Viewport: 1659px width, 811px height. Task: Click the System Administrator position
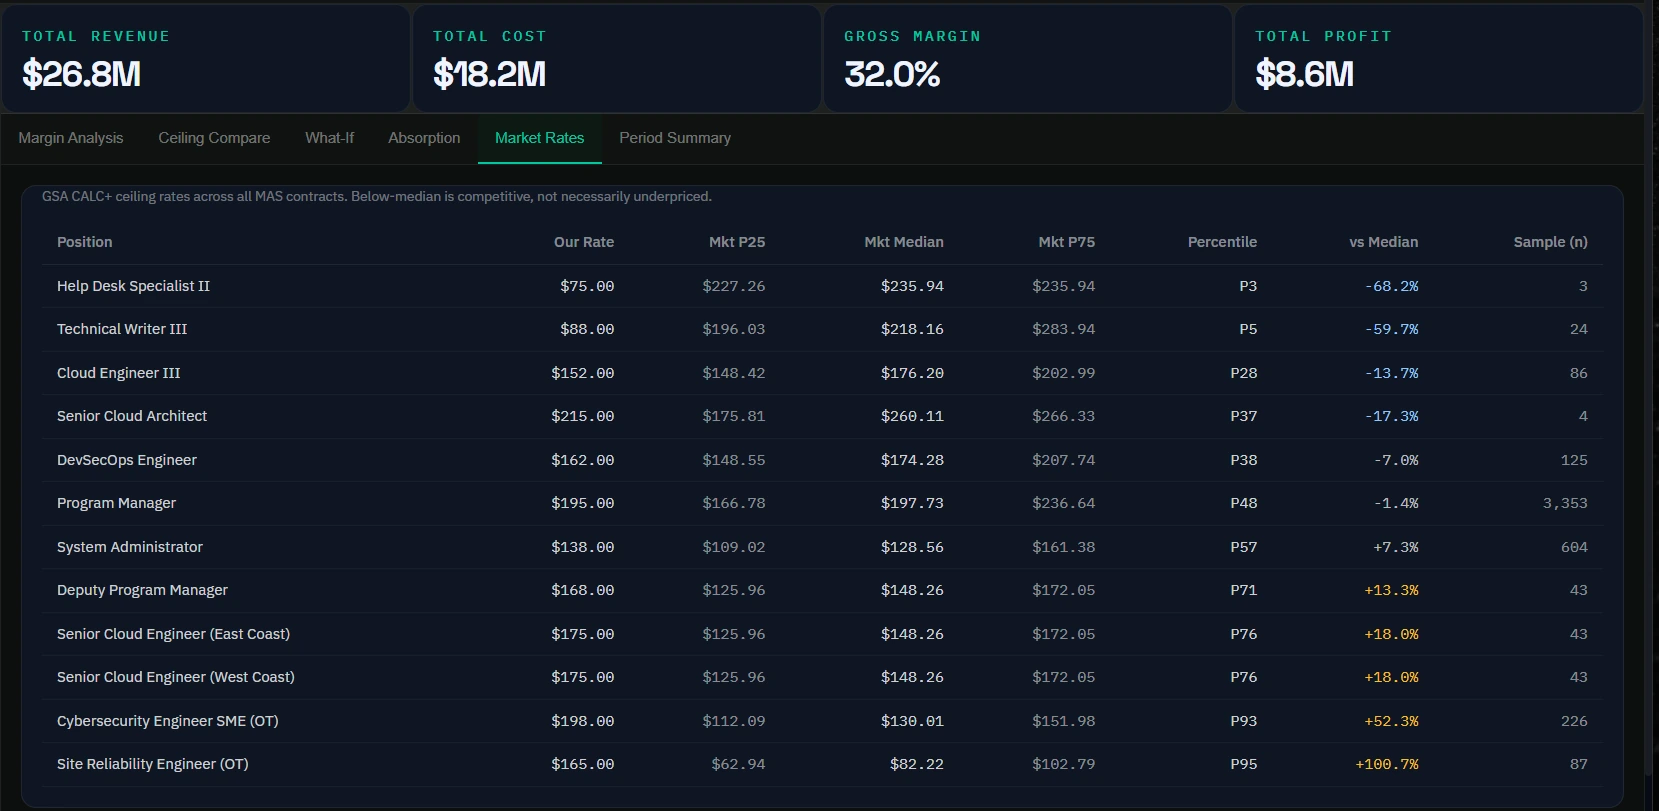click(130, 547)
